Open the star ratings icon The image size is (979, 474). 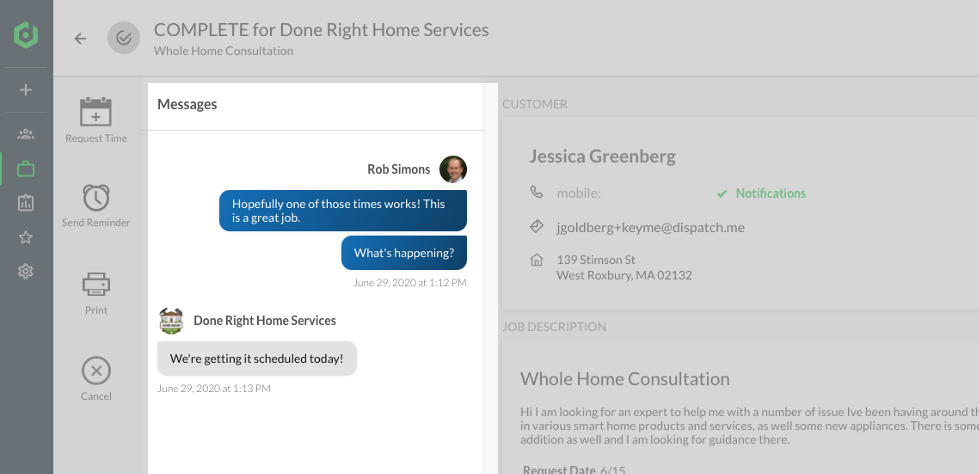coord(26,237)
